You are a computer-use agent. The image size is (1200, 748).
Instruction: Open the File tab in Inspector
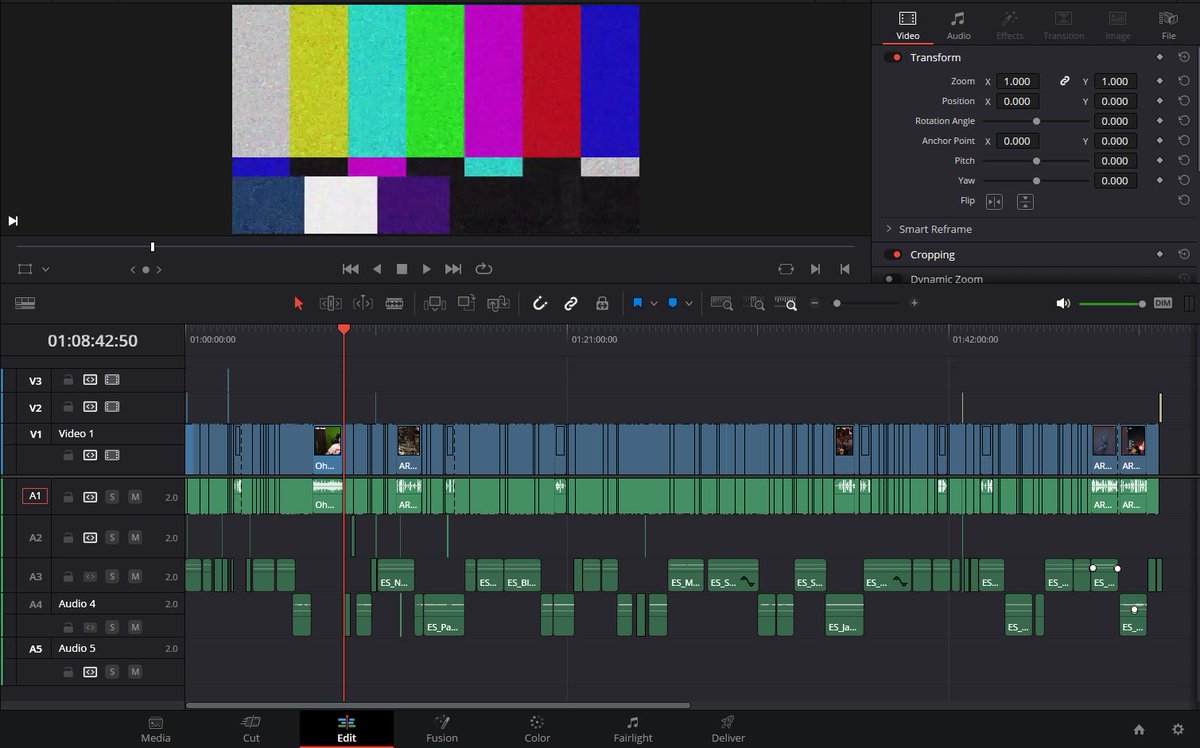click(1169, 25)
